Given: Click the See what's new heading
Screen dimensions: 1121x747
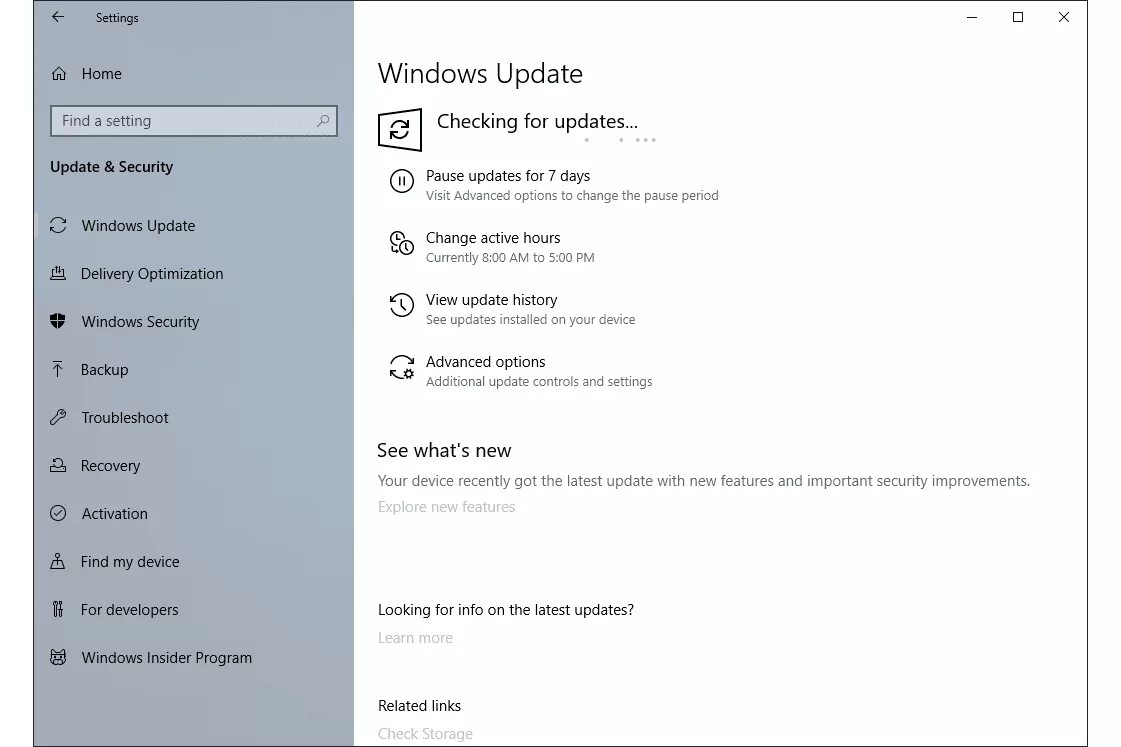Looking at the screenshot, I should [444, 450].
